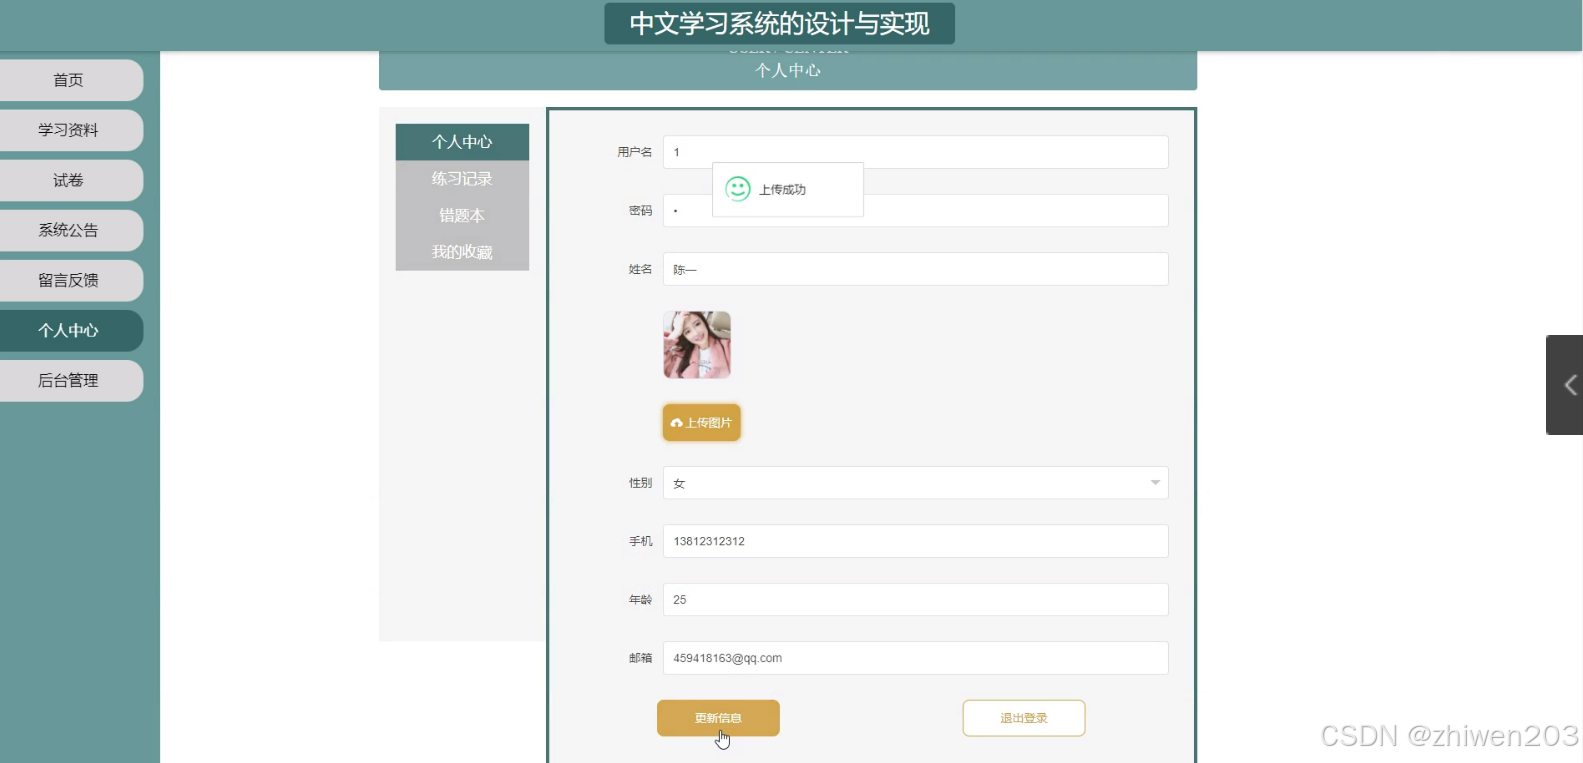The height and width of the screenshot is (763, 1583).
Task: Open 系统公告 from sidebar
Action: [x=70, y=230]
